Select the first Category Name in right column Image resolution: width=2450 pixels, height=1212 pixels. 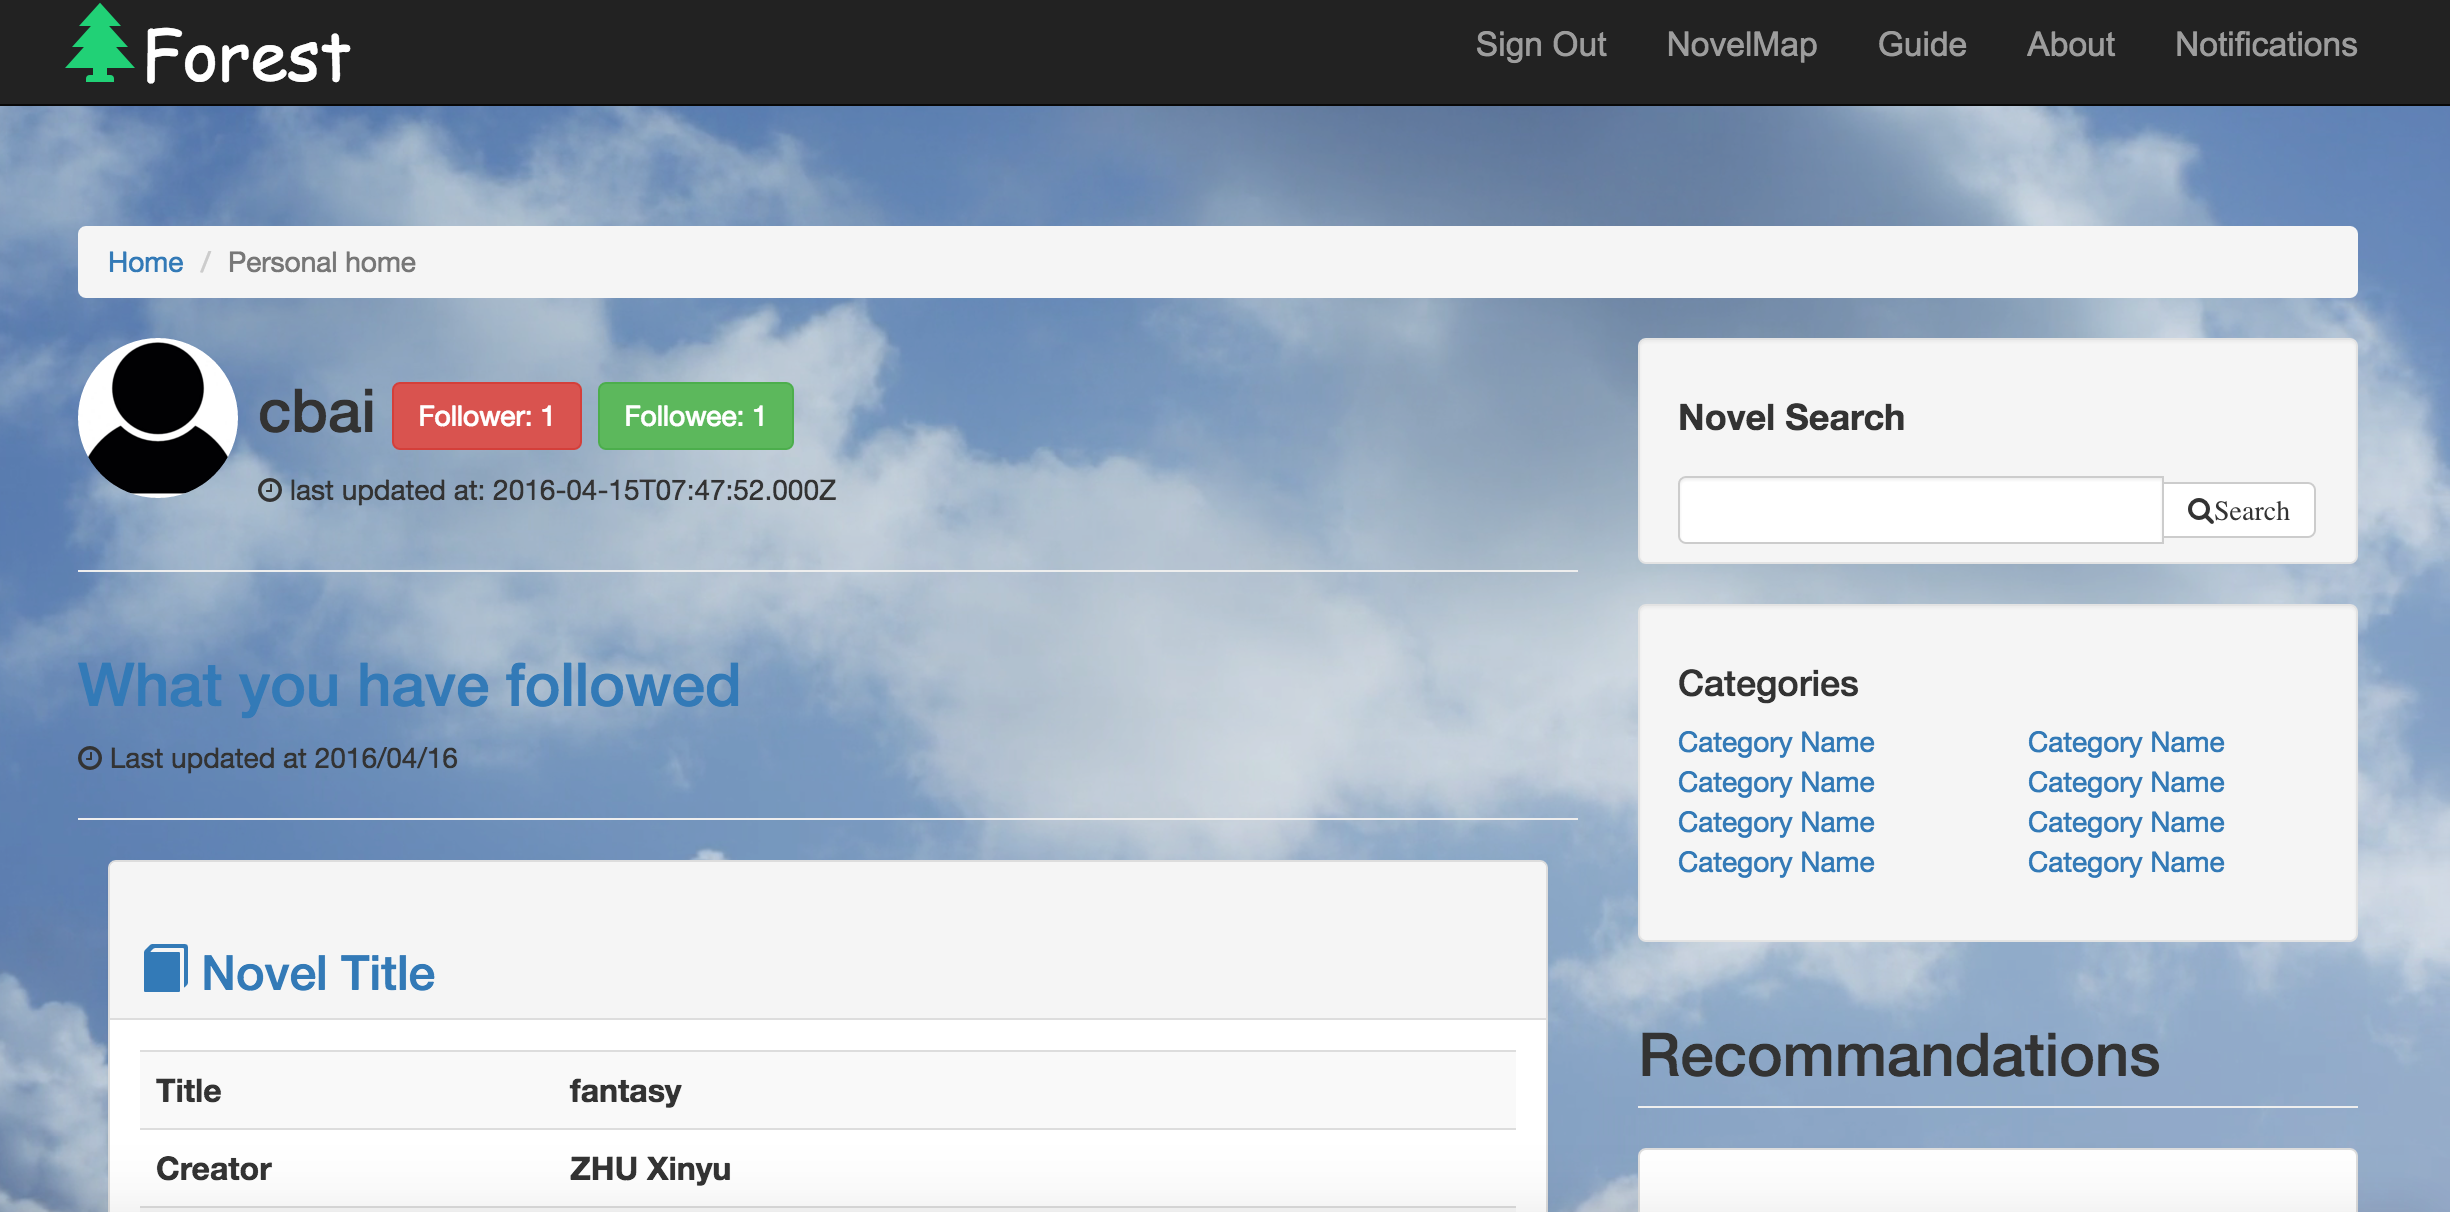(2125, 742)
